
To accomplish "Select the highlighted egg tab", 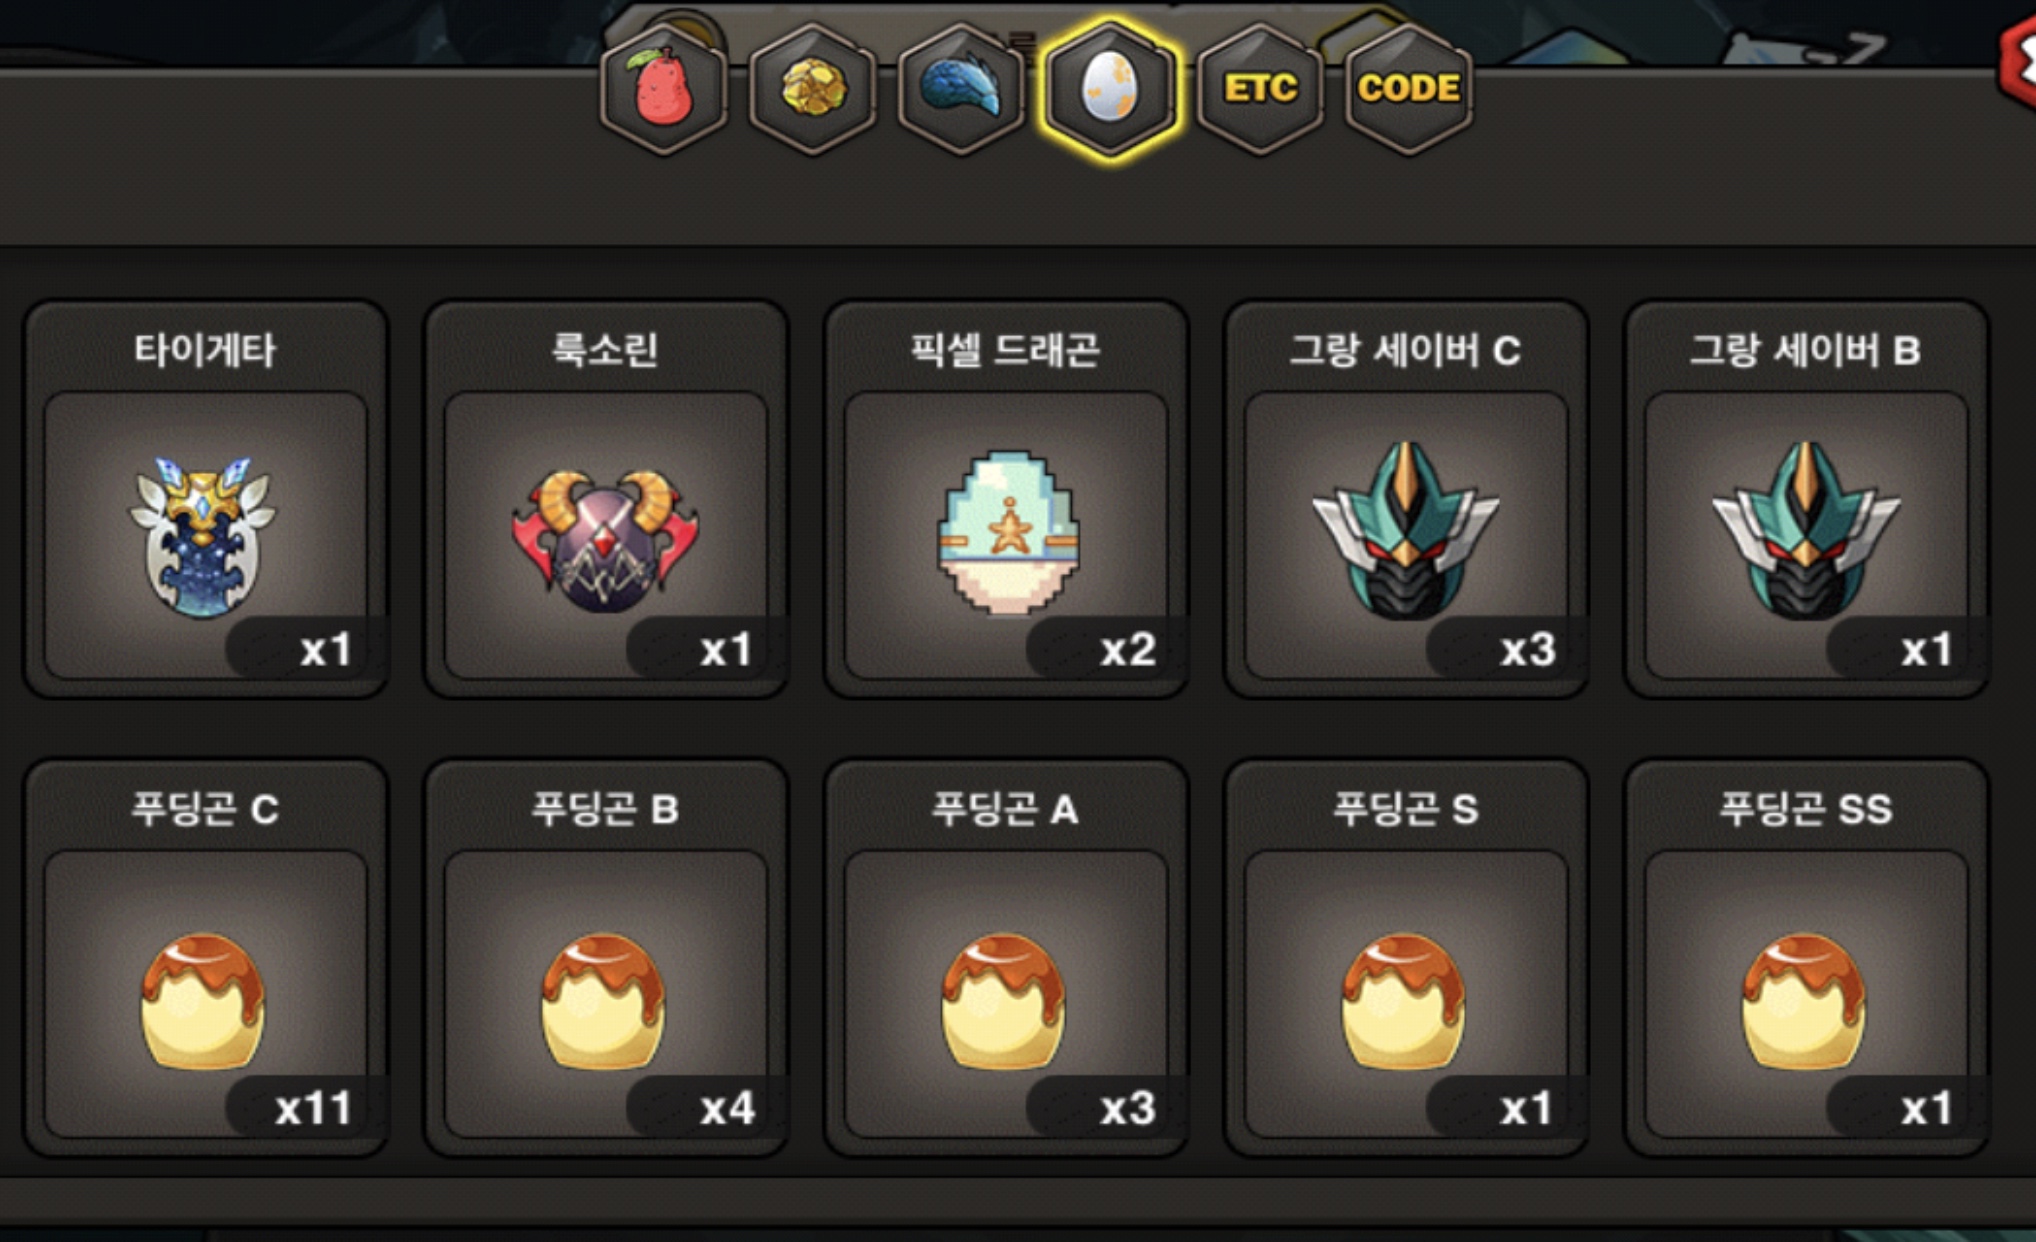I will [x=1110, y=89].
